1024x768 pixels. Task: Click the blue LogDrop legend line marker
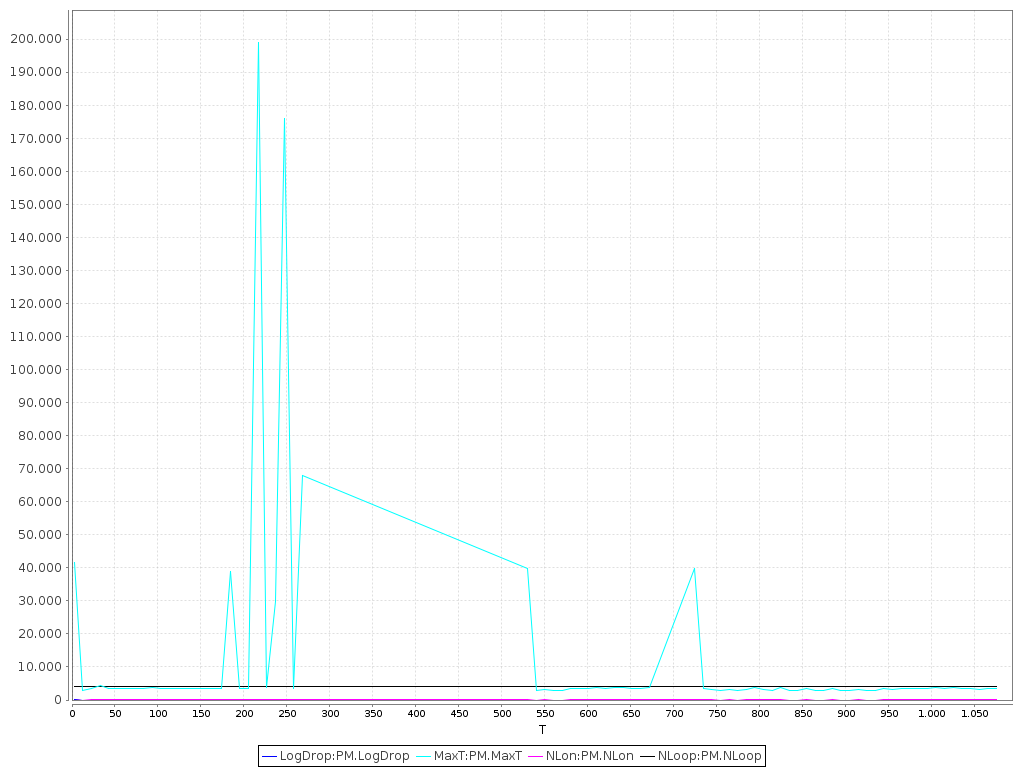pyautogui.click(x=270, y=756)
